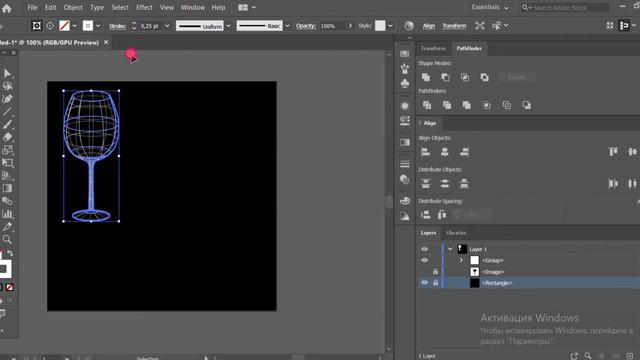Screen dimensions: 640x360
Task: Click Minus Front shape mode
Action: tap(445, 77)
